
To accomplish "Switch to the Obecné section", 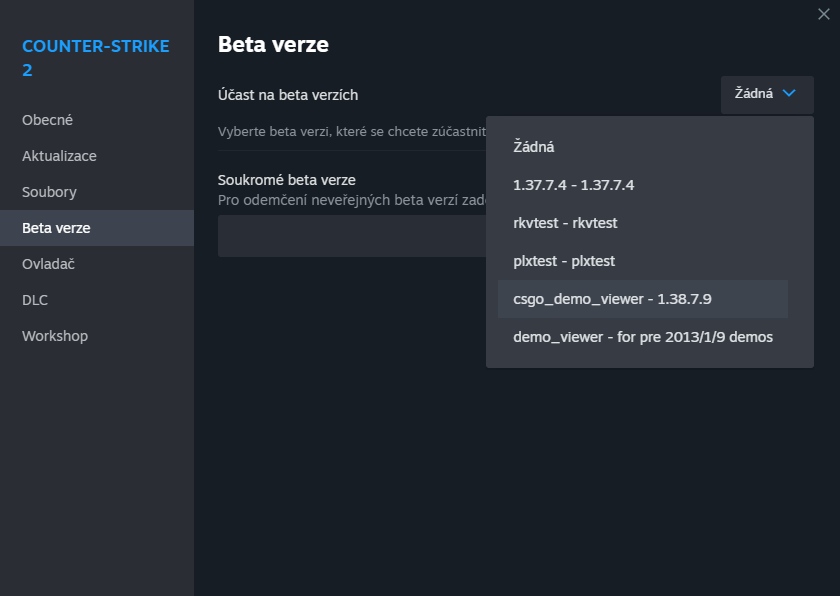I will click(x=47, y=119).
